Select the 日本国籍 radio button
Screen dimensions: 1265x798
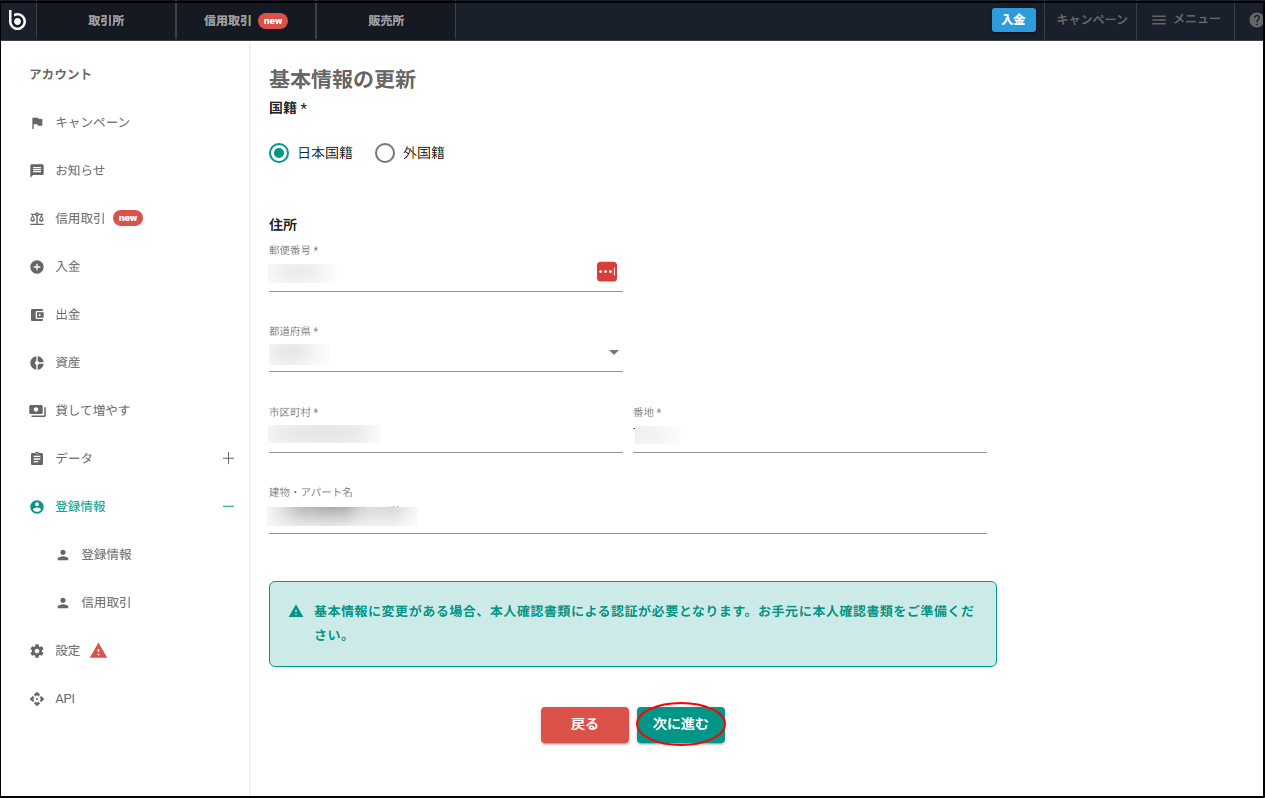click(x=279, y=153)
